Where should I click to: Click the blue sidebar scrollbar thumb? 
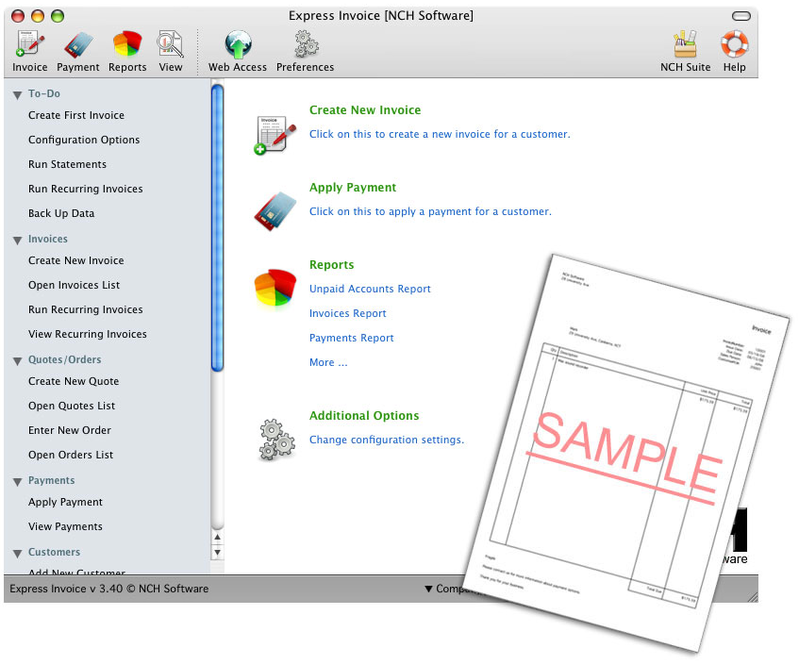(217, 228)
